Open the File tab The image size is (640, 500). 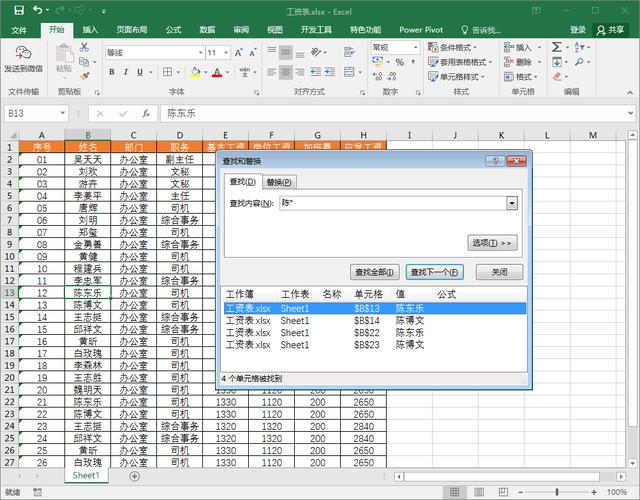pyautogui.click(x=19, y=30)
